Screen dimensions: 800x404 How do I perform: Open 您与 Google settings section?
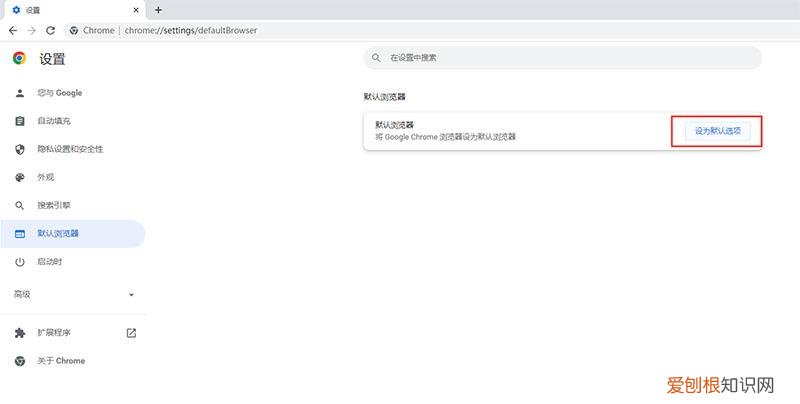coord(72,93)
